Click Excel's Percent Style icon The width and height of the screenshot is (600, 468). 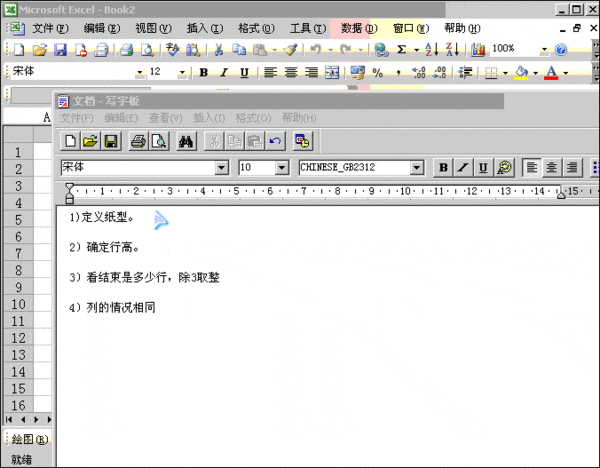pyautogui.click(x=378, y=72)
